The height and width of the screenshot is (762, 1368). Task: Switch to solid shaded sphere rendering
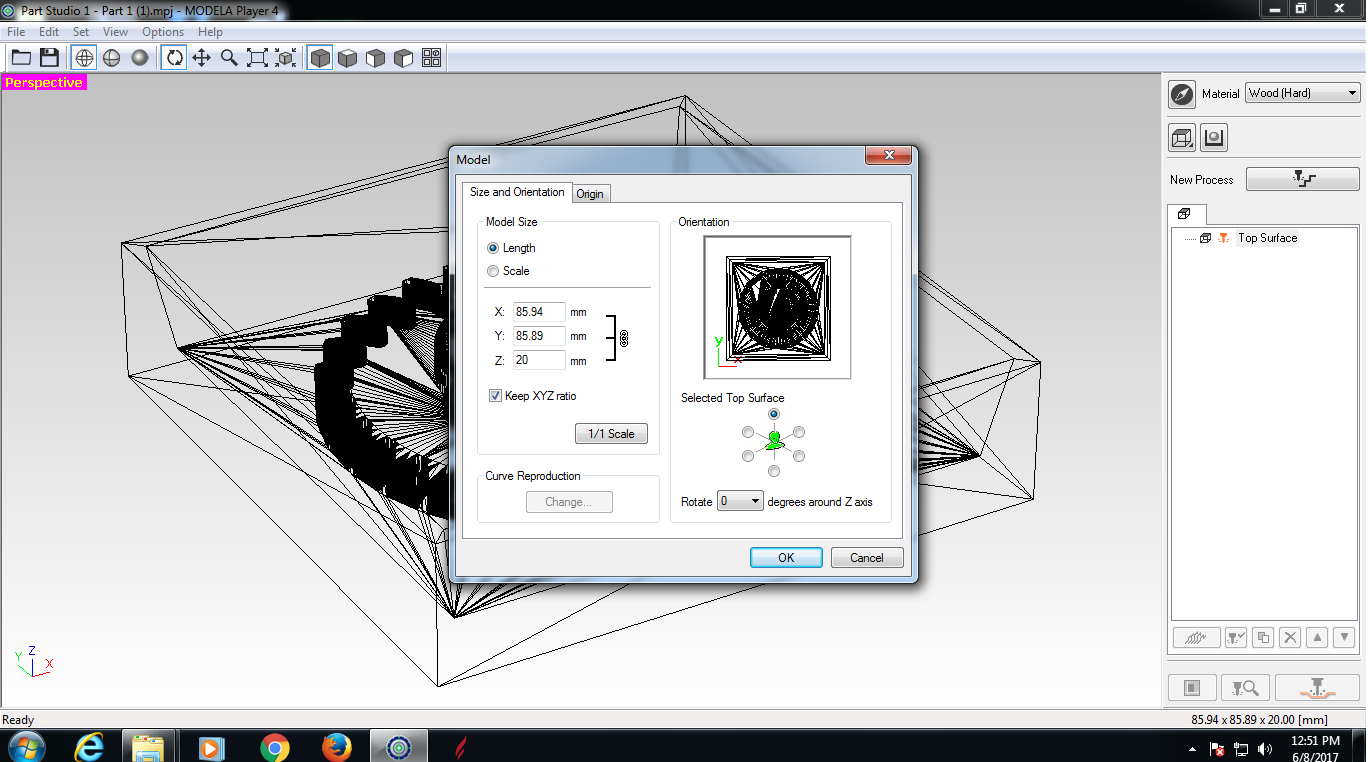(x=140, y=58)
